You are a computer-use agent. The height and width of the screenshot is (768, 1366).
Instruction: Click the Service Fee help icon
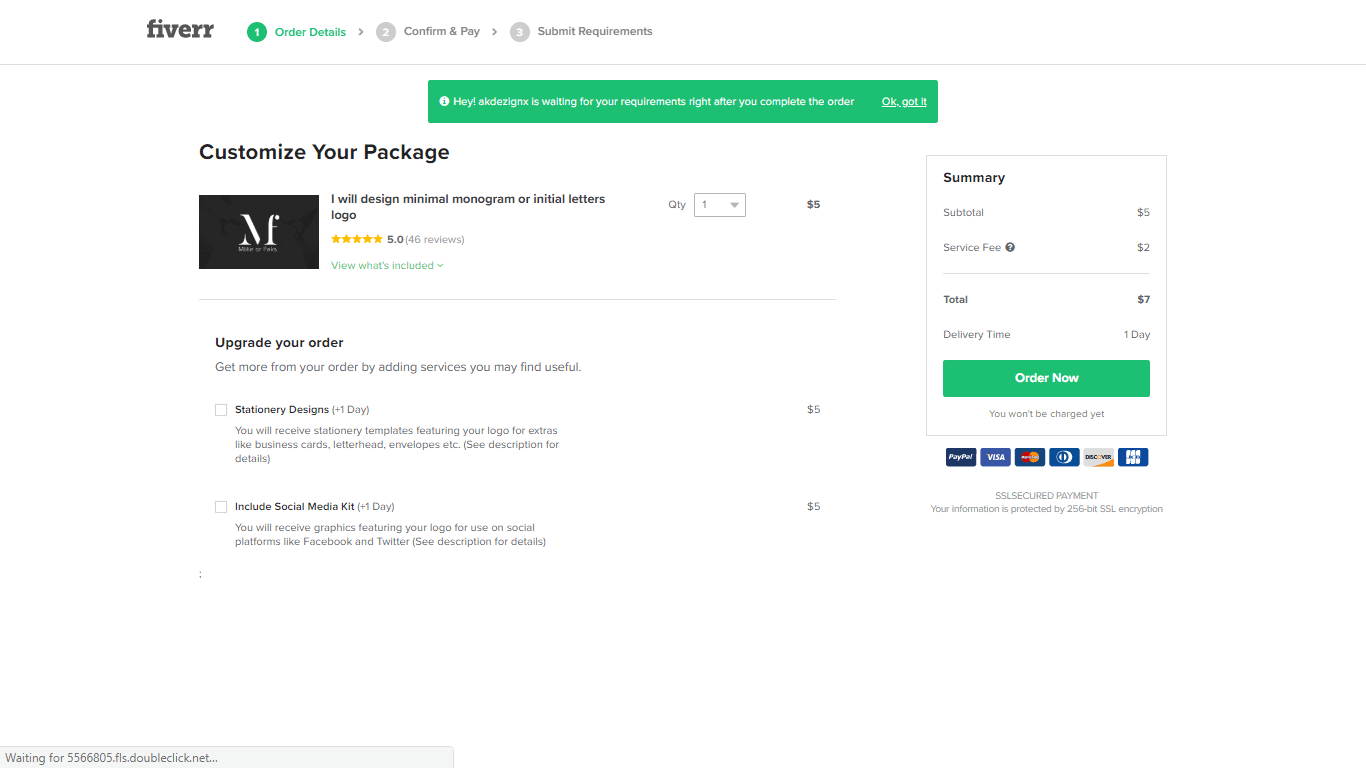pos(1010,247)
